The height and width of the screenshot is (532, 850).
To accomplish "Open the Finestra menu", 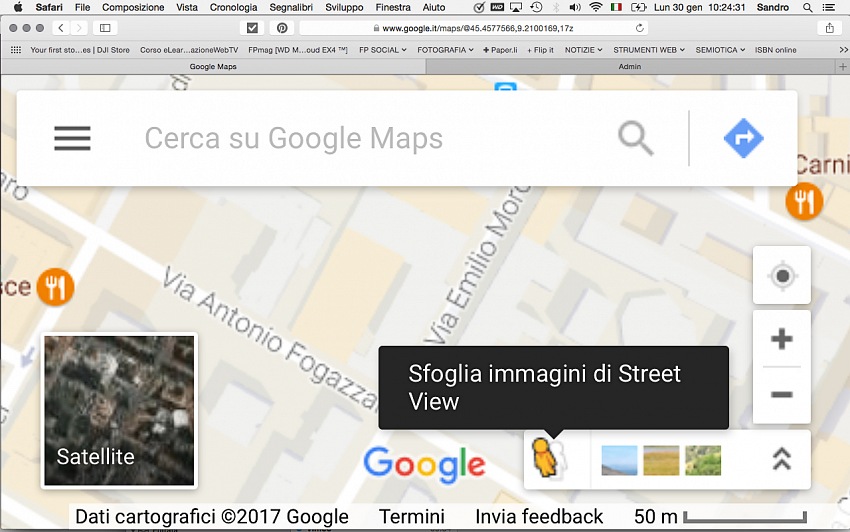I will coord(393,8).
